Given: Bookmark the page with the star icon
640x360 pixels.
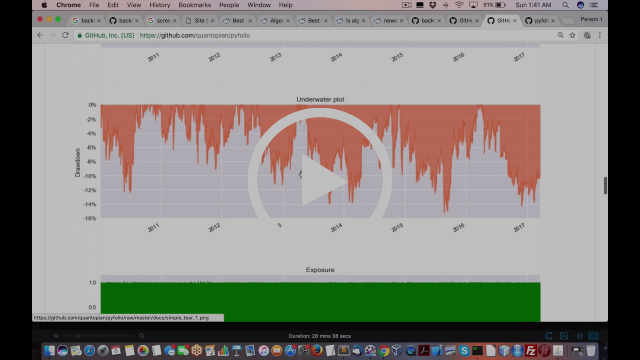Looking at the screenshot, I should (572, 36).
